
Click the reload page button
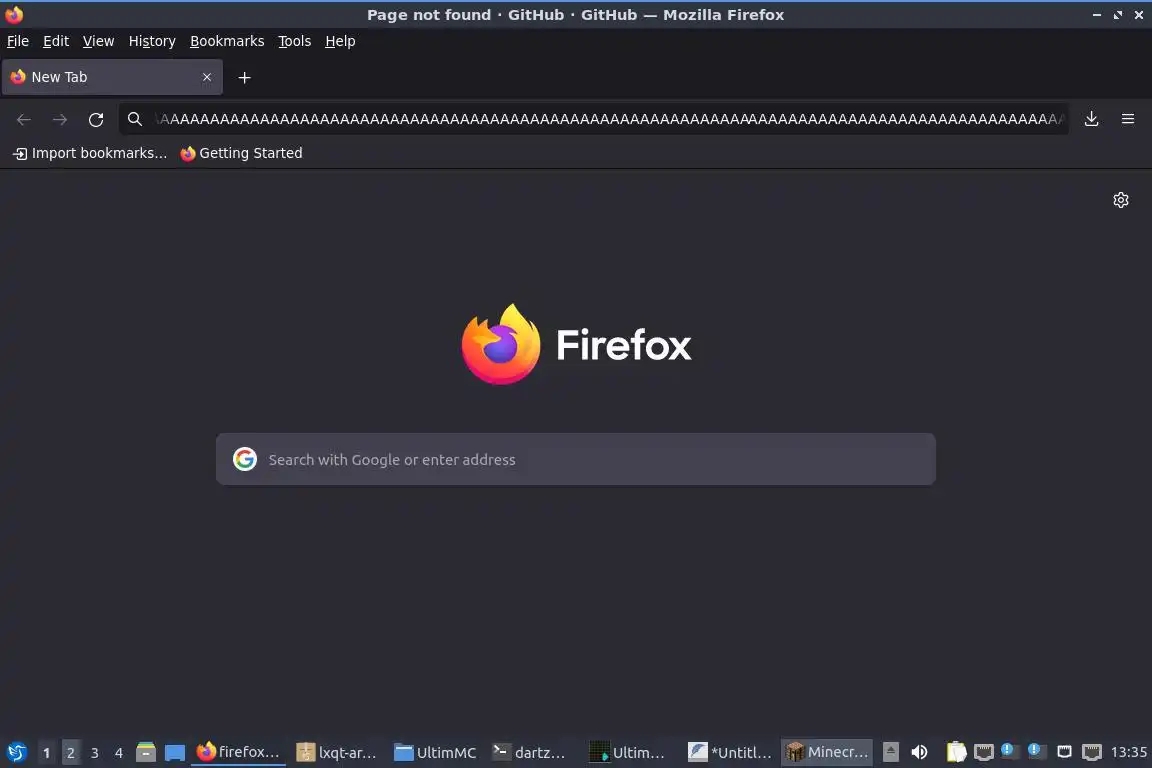[x=96, y=119]
